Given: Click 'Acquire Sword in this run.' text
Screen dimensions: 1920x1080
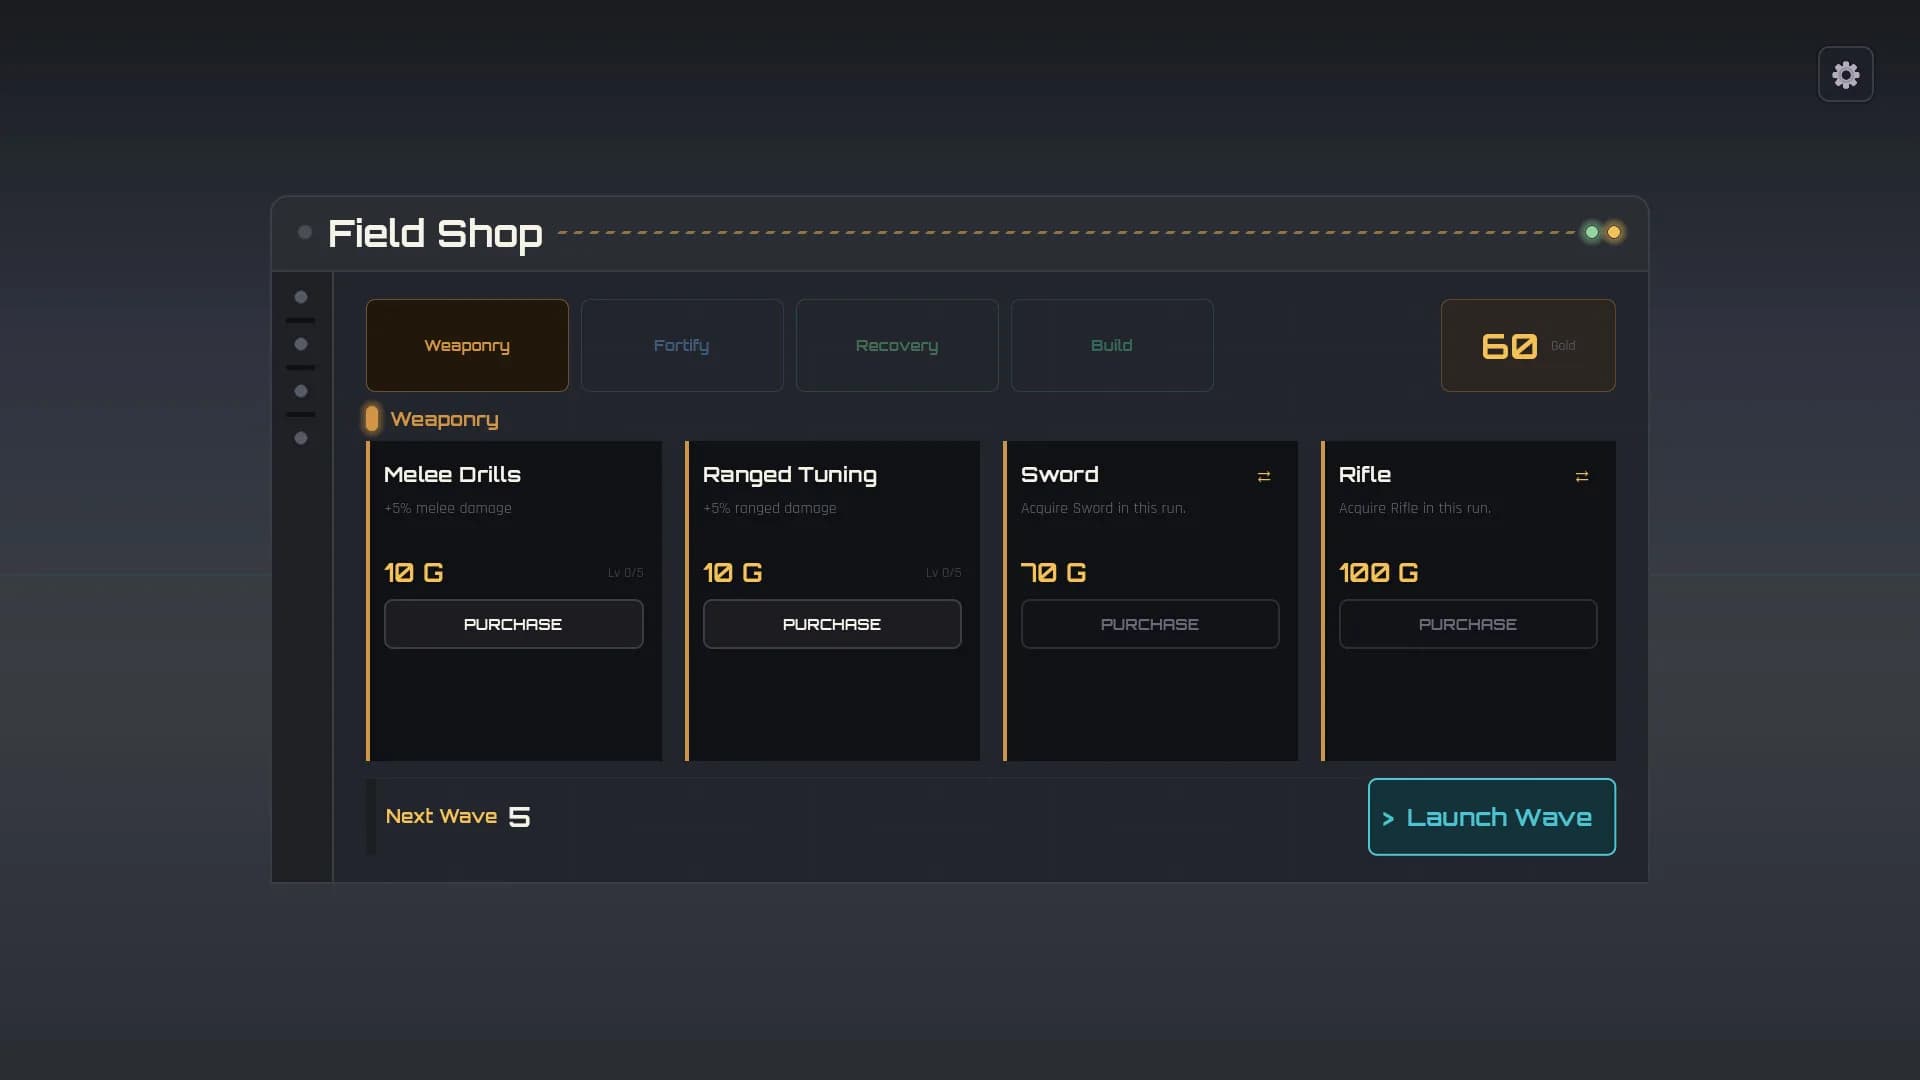Looking at the screenshot, I should click(x=1103, y=508).
